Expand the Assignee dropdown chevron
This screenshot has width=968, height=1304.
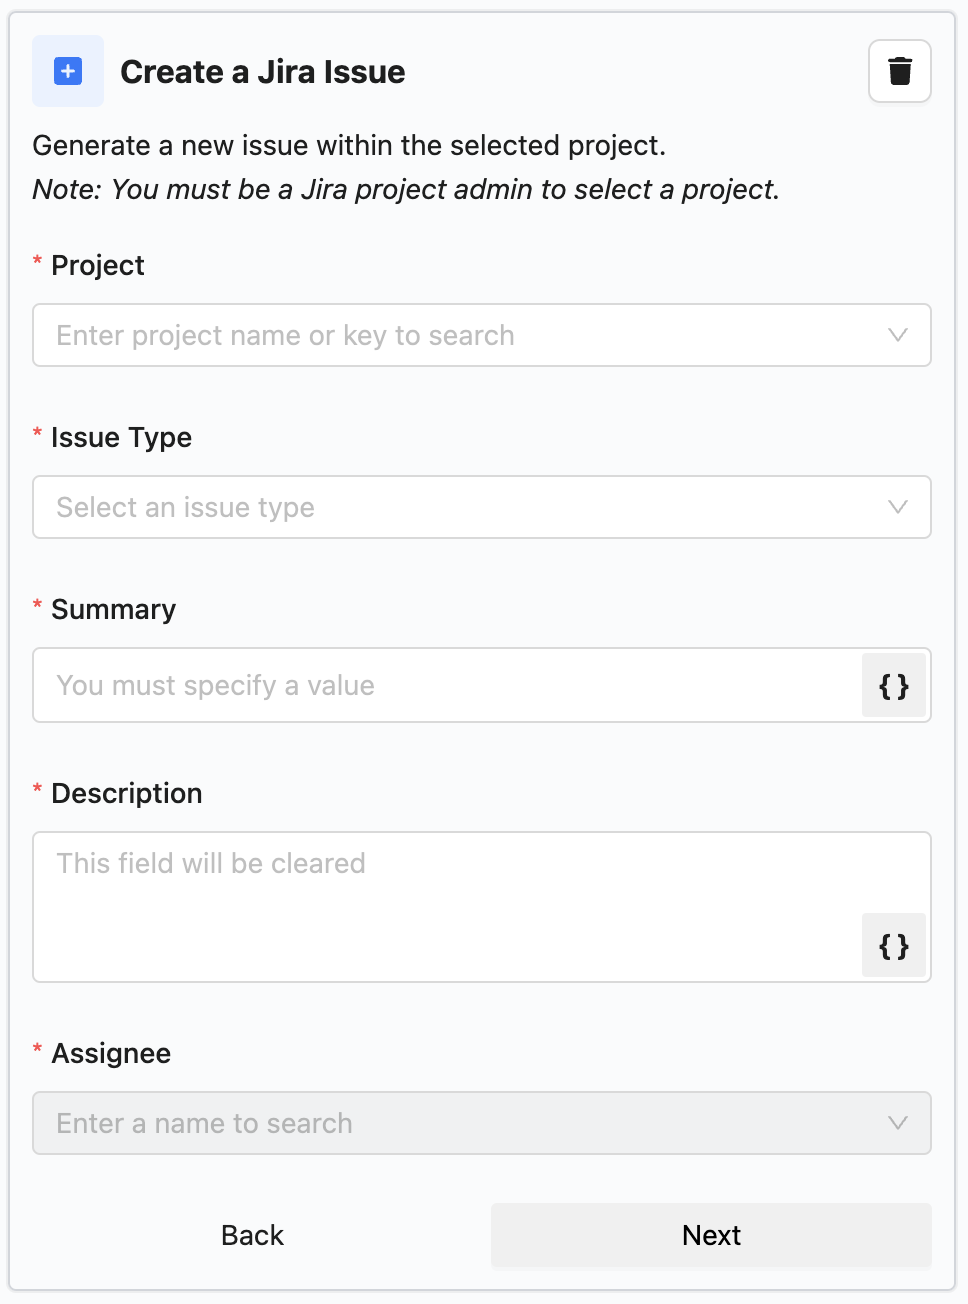[x=898, y=1123]
